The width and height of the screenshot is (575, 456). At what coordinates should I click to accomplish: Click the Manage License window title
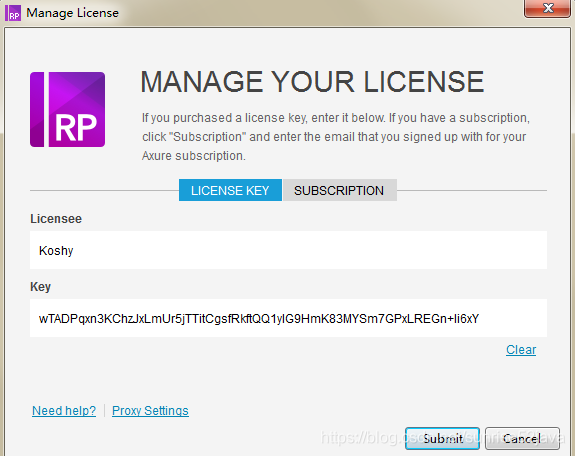coord(73,13)
